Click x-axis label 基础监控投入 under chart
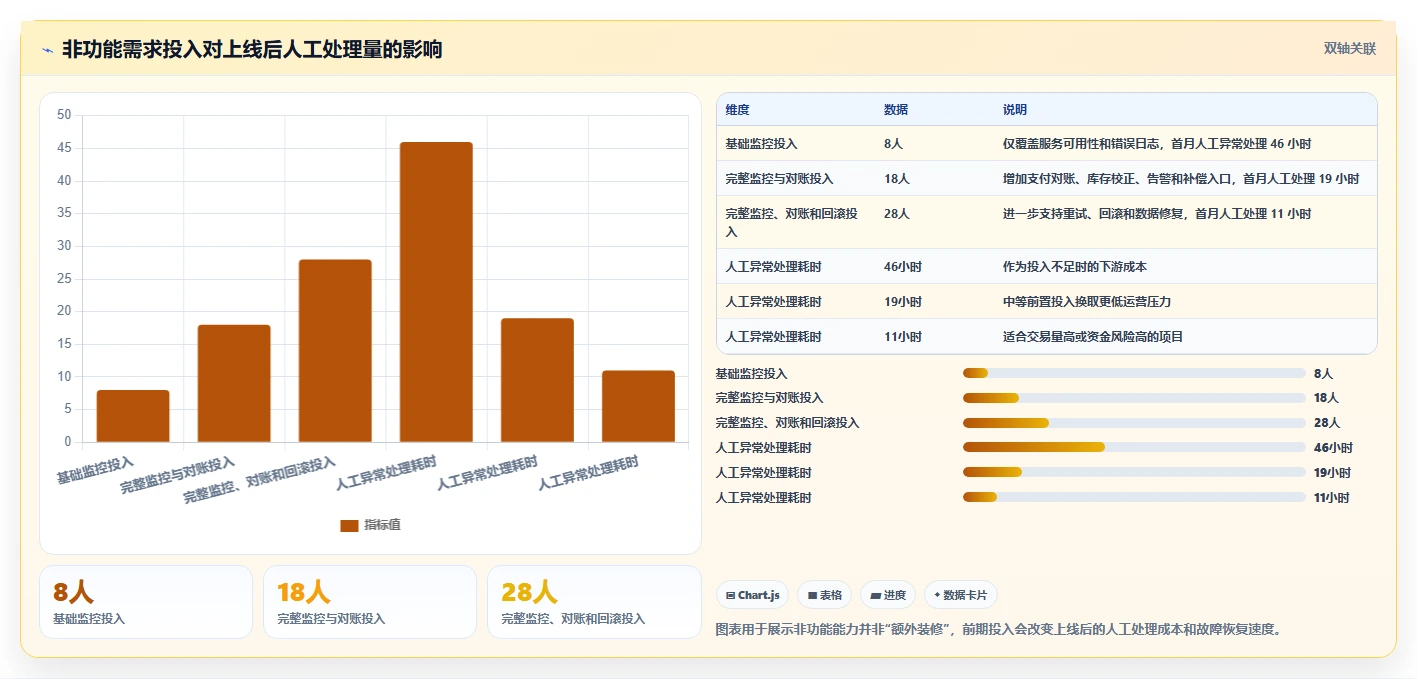This screenshot has width=1417, height=679. click(95, 472)
